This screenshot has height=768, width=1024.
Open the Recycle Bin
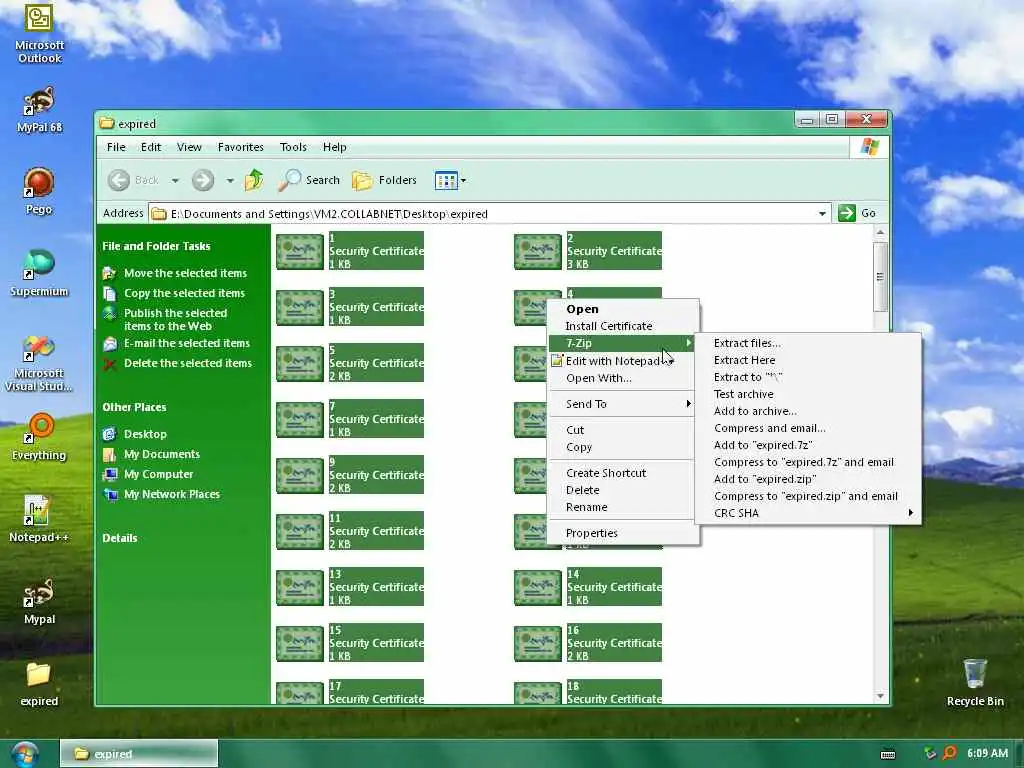click(x=975, y=682)
